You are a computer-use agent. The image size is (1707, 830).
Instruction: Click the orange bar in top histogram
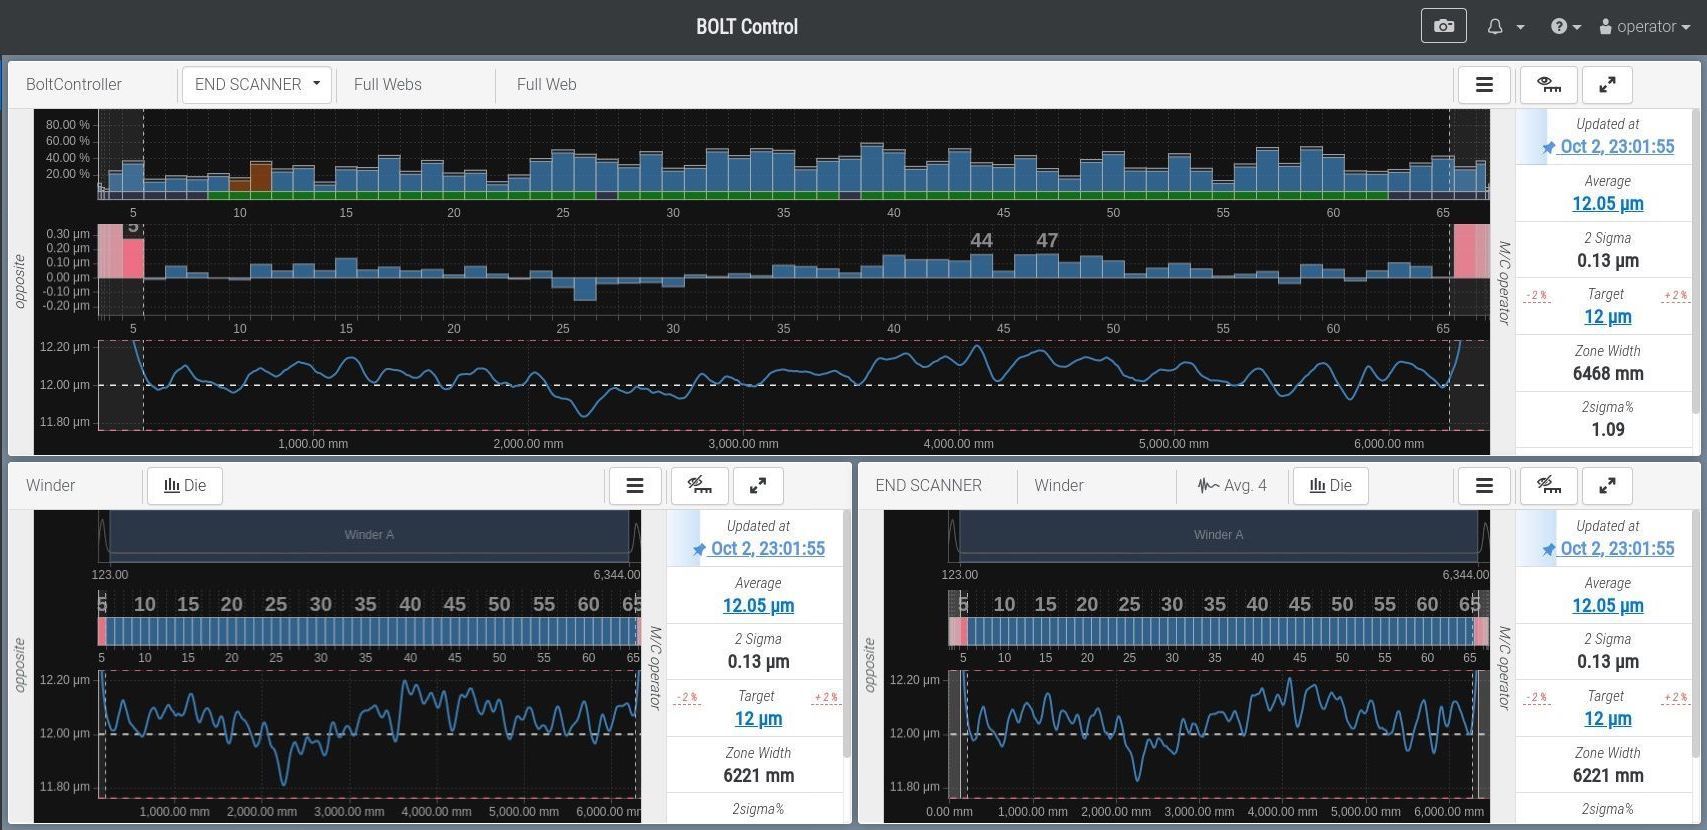coord(260,176)
